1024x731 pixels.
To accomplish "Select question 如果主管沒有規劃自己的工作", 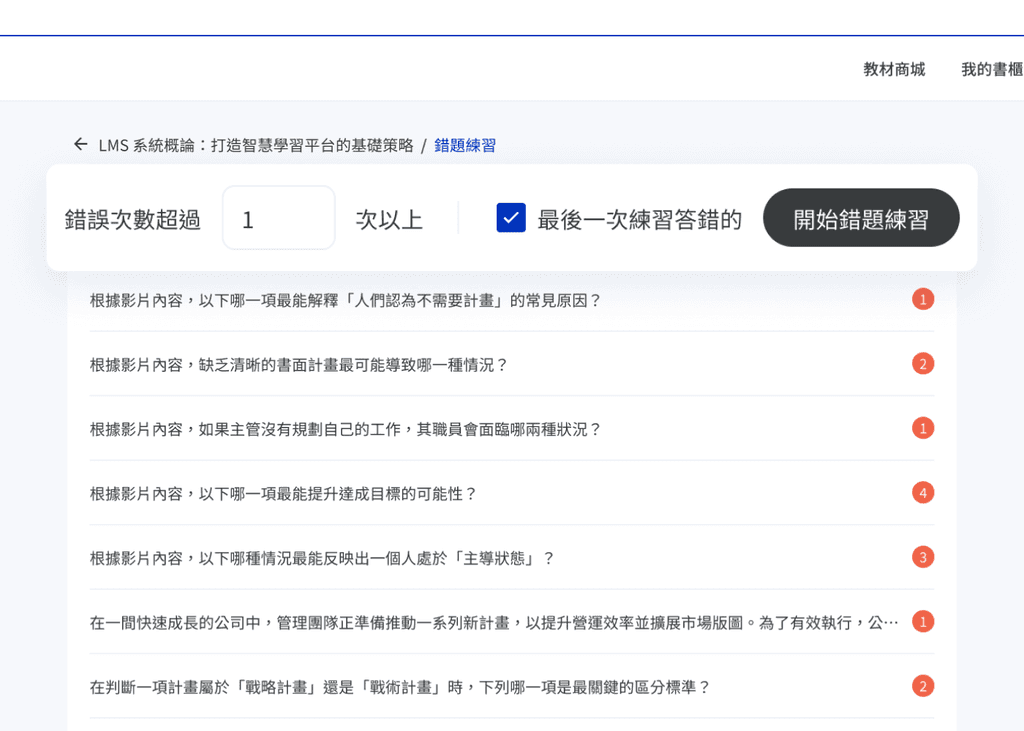I will [x=345, y=429].
